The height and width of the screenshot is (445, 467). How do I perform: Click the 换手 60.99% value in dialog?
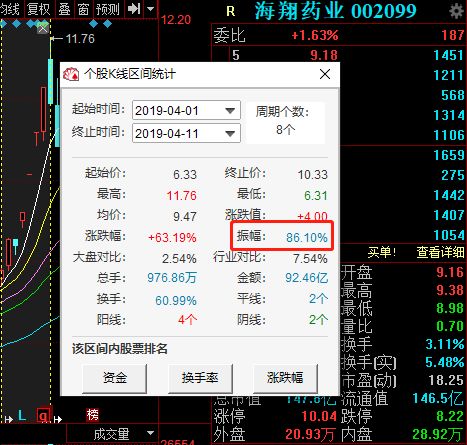tap(176, 301)
